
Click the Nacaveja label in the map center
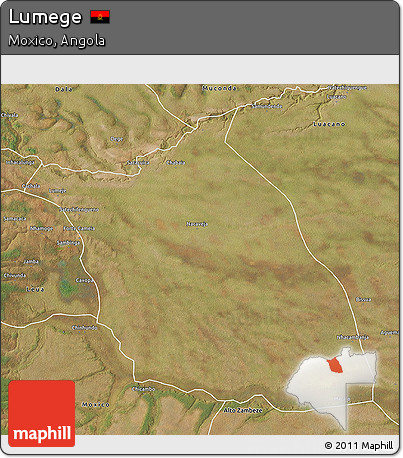click(197, 224)
